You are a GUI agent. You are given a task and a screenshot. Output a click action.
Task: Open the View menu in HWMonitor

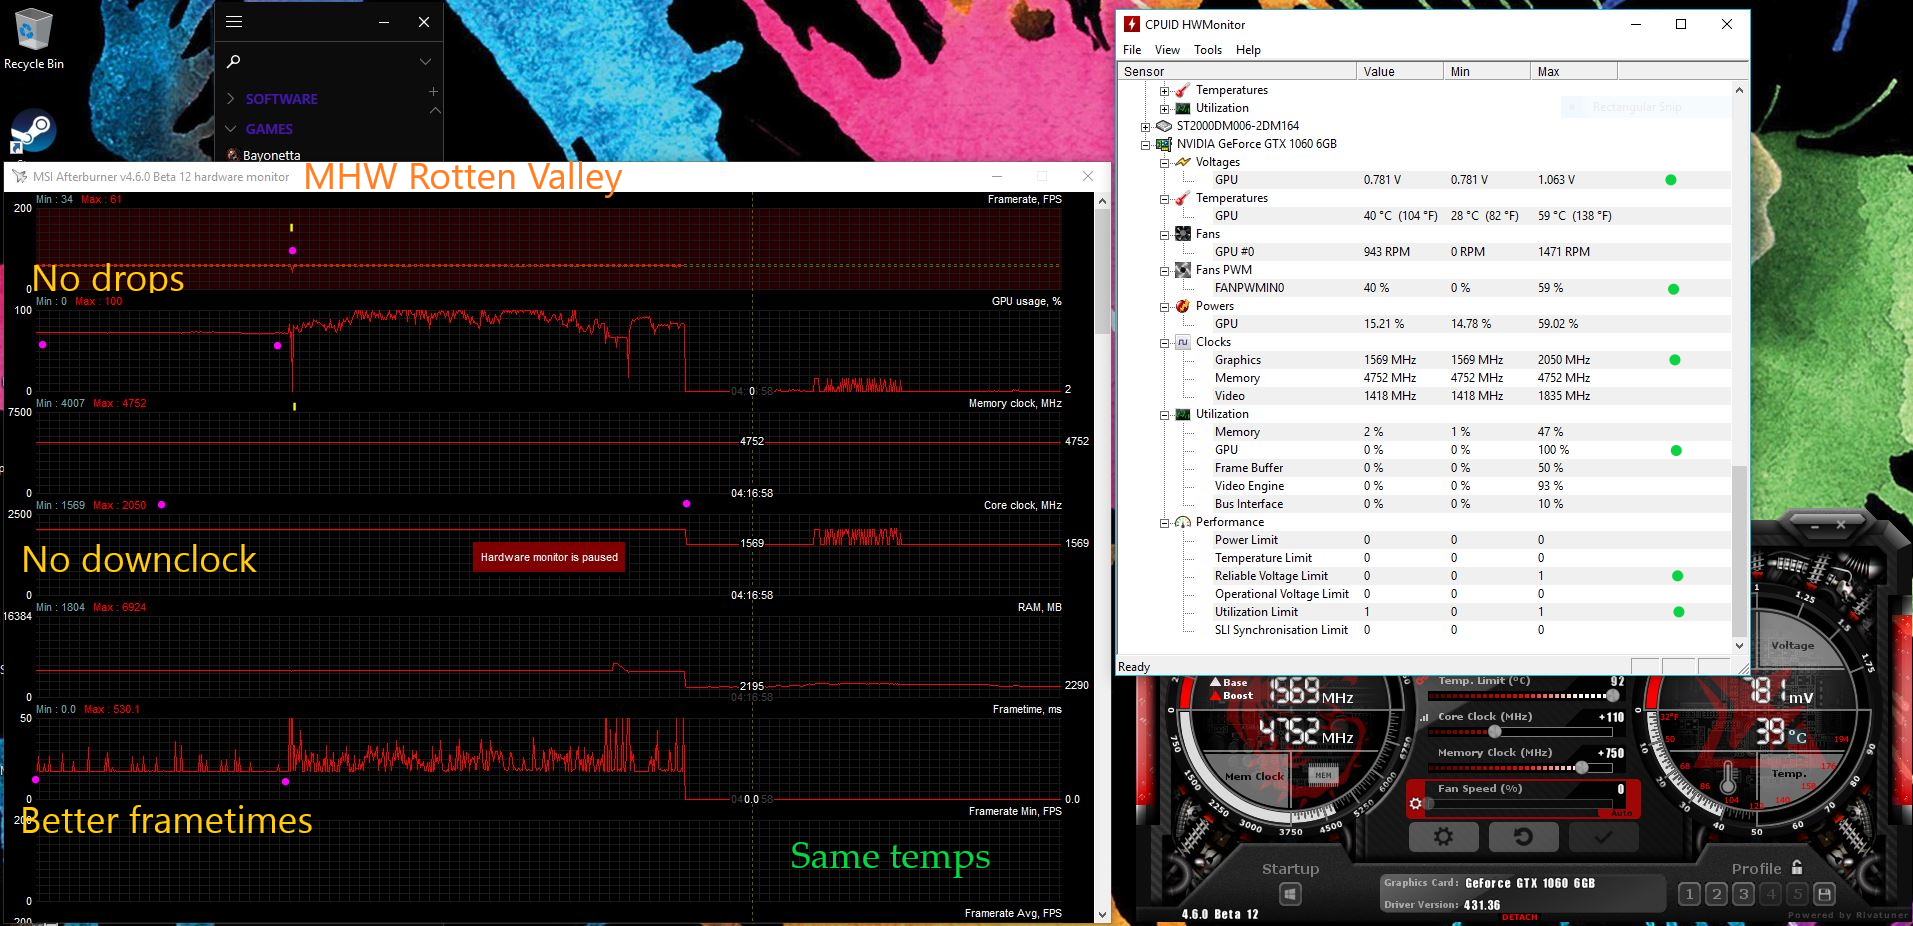pyautogui.click(x=1167, y=50)
